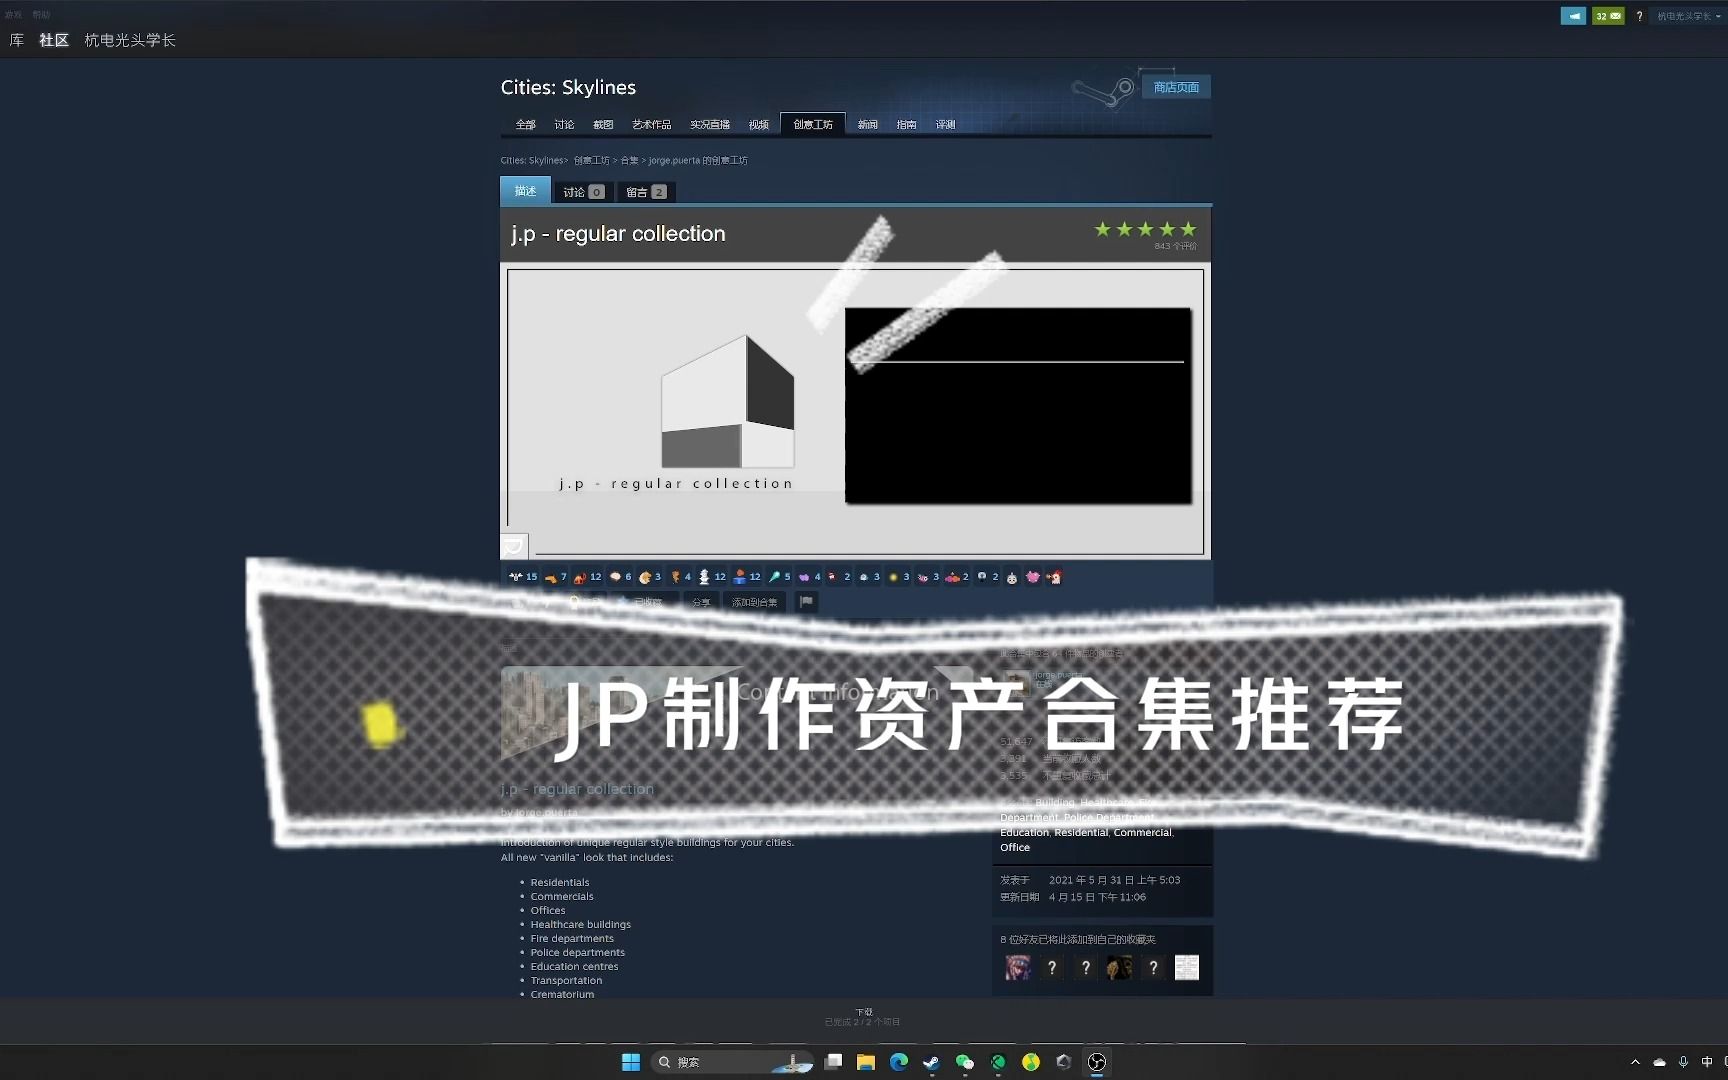Open Steam from the taskbar
1728x1080 pixels.
point(932,1062)
